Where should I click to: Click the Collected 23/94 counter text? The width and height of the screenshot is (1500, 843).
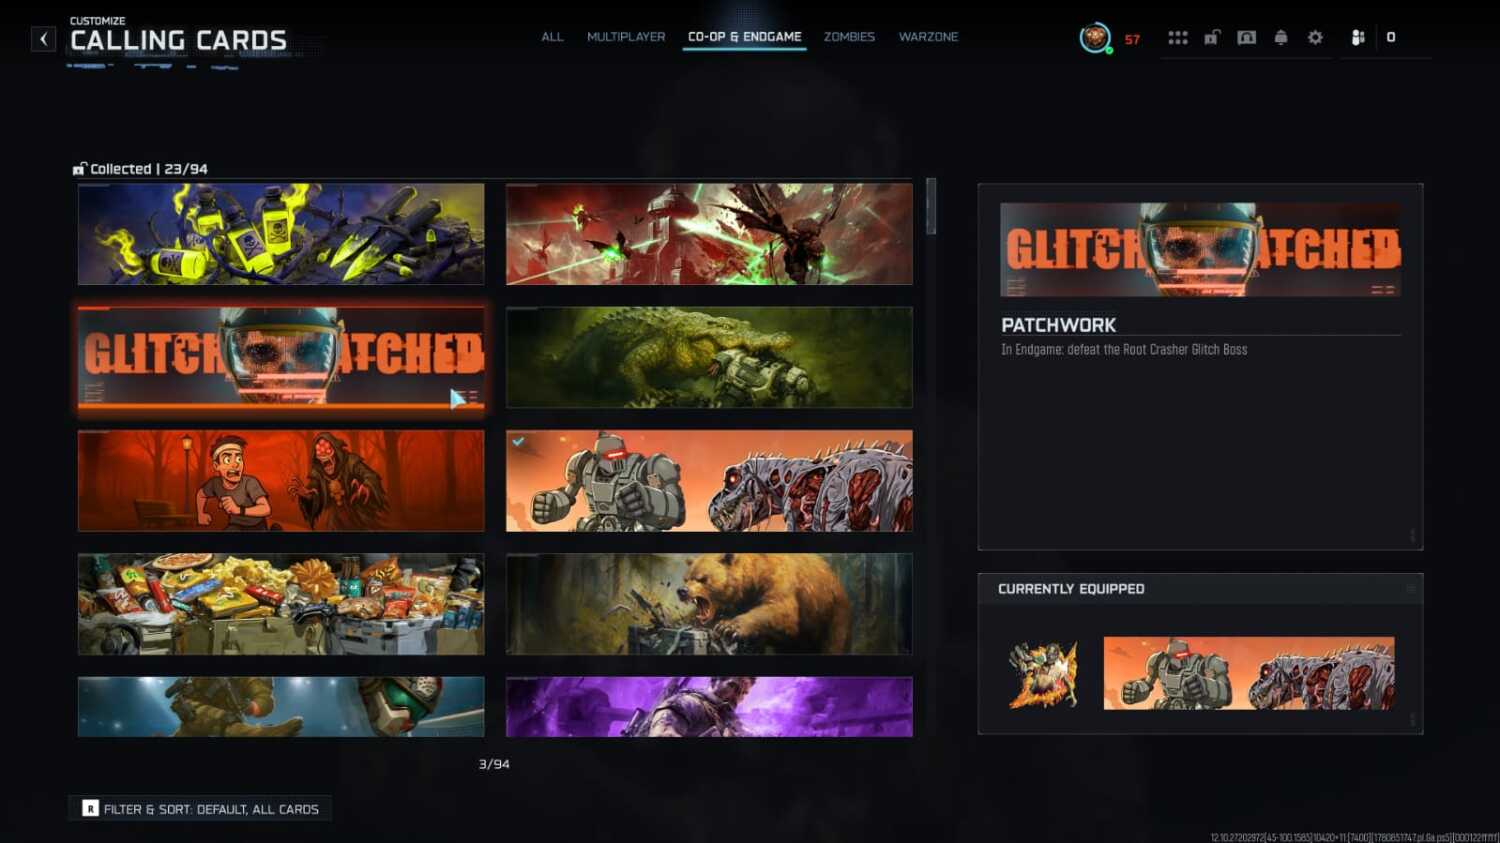point(149,169)
